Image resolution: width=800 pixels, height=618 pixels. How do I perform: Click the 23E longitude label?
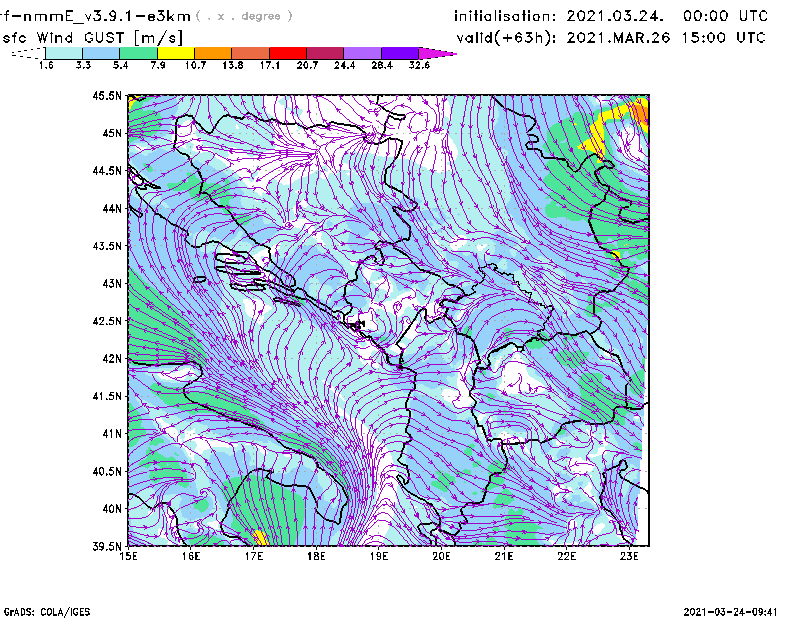pos(629,556)
